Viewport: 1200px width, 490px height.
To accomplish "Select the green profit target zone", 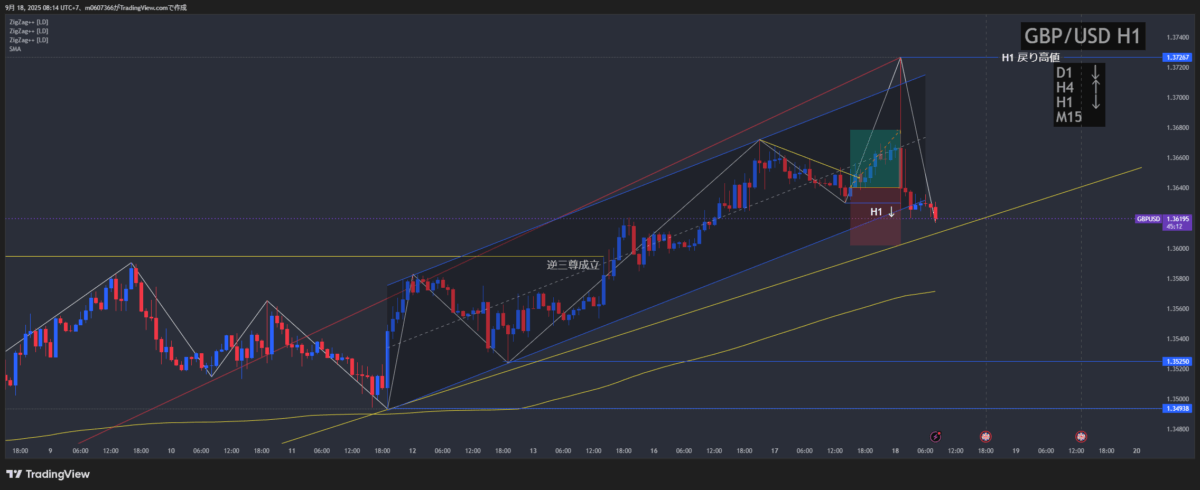I will [x=875, y=158].
